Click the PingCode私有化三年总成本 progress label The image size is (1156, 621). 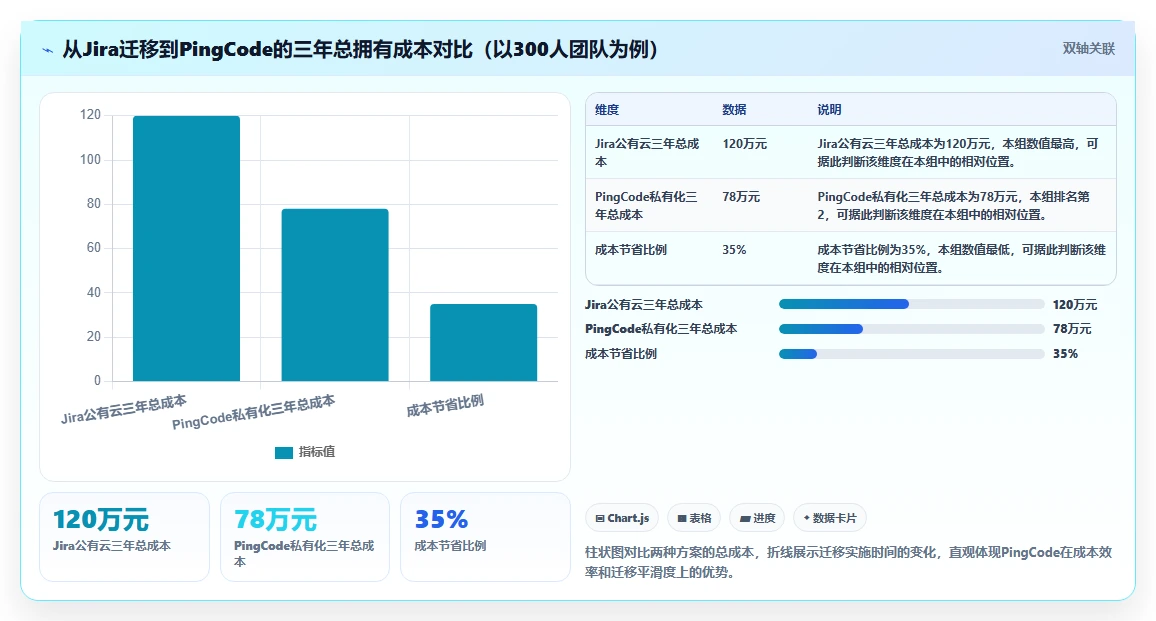click(661, 329)
